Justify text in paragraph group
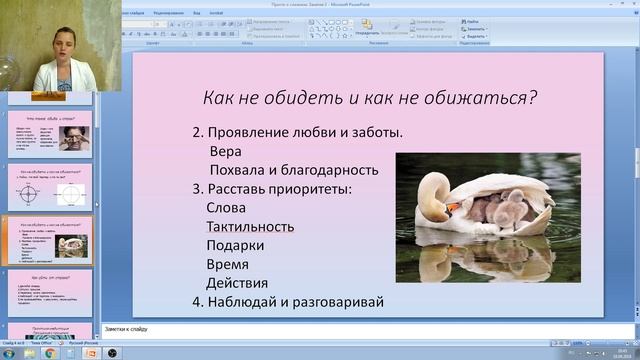Viewport: 640px width, 360px height. click(223, 34)
